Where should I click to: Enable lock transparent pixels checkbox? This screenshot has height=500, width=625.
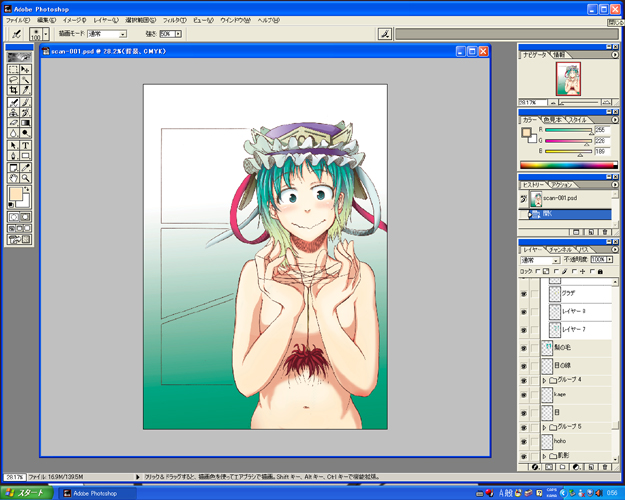[538, 271]
